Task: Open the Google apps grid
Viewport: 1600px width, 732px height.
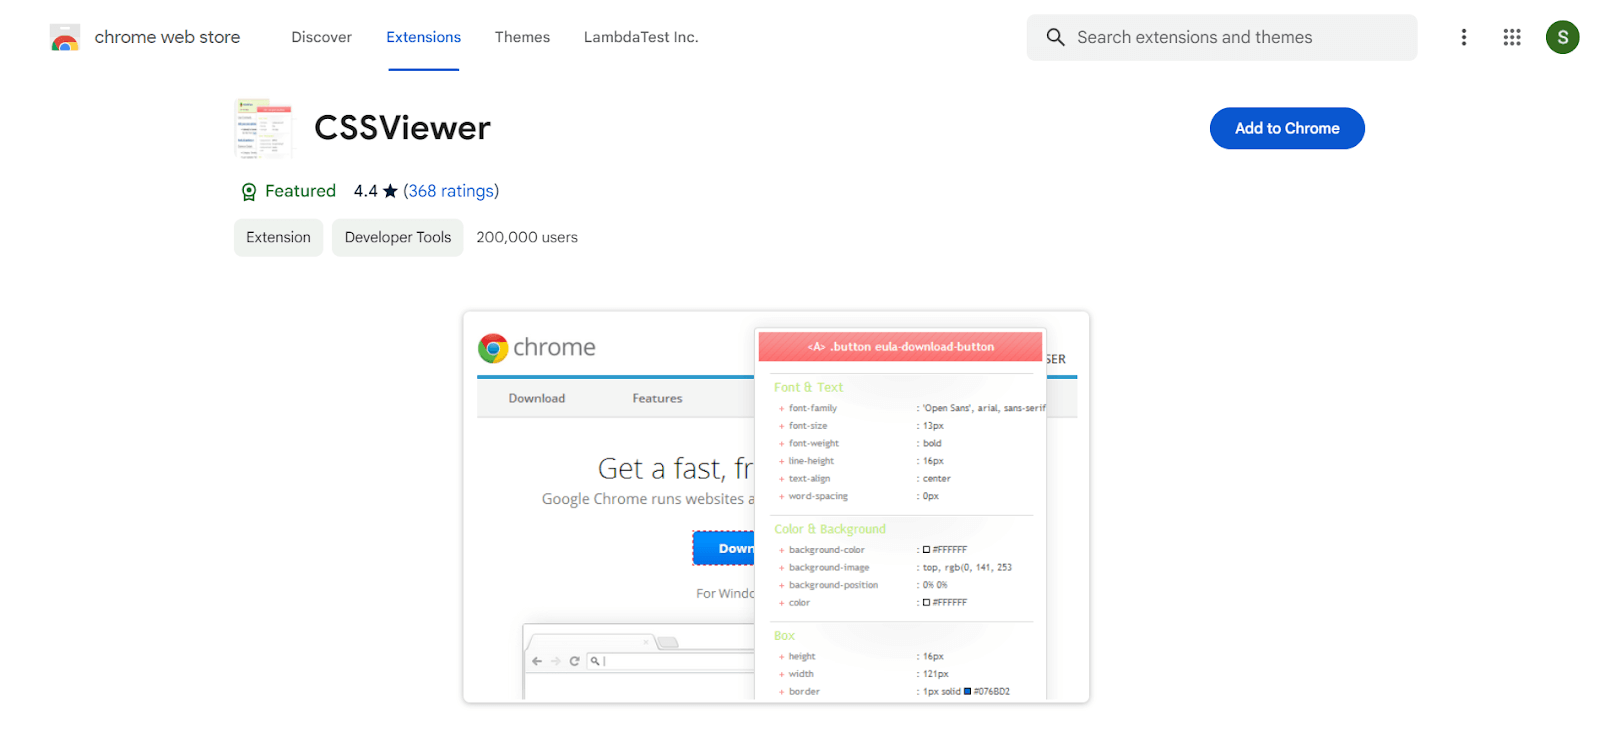Action: pyautogui.click(x=1511, y=37)
